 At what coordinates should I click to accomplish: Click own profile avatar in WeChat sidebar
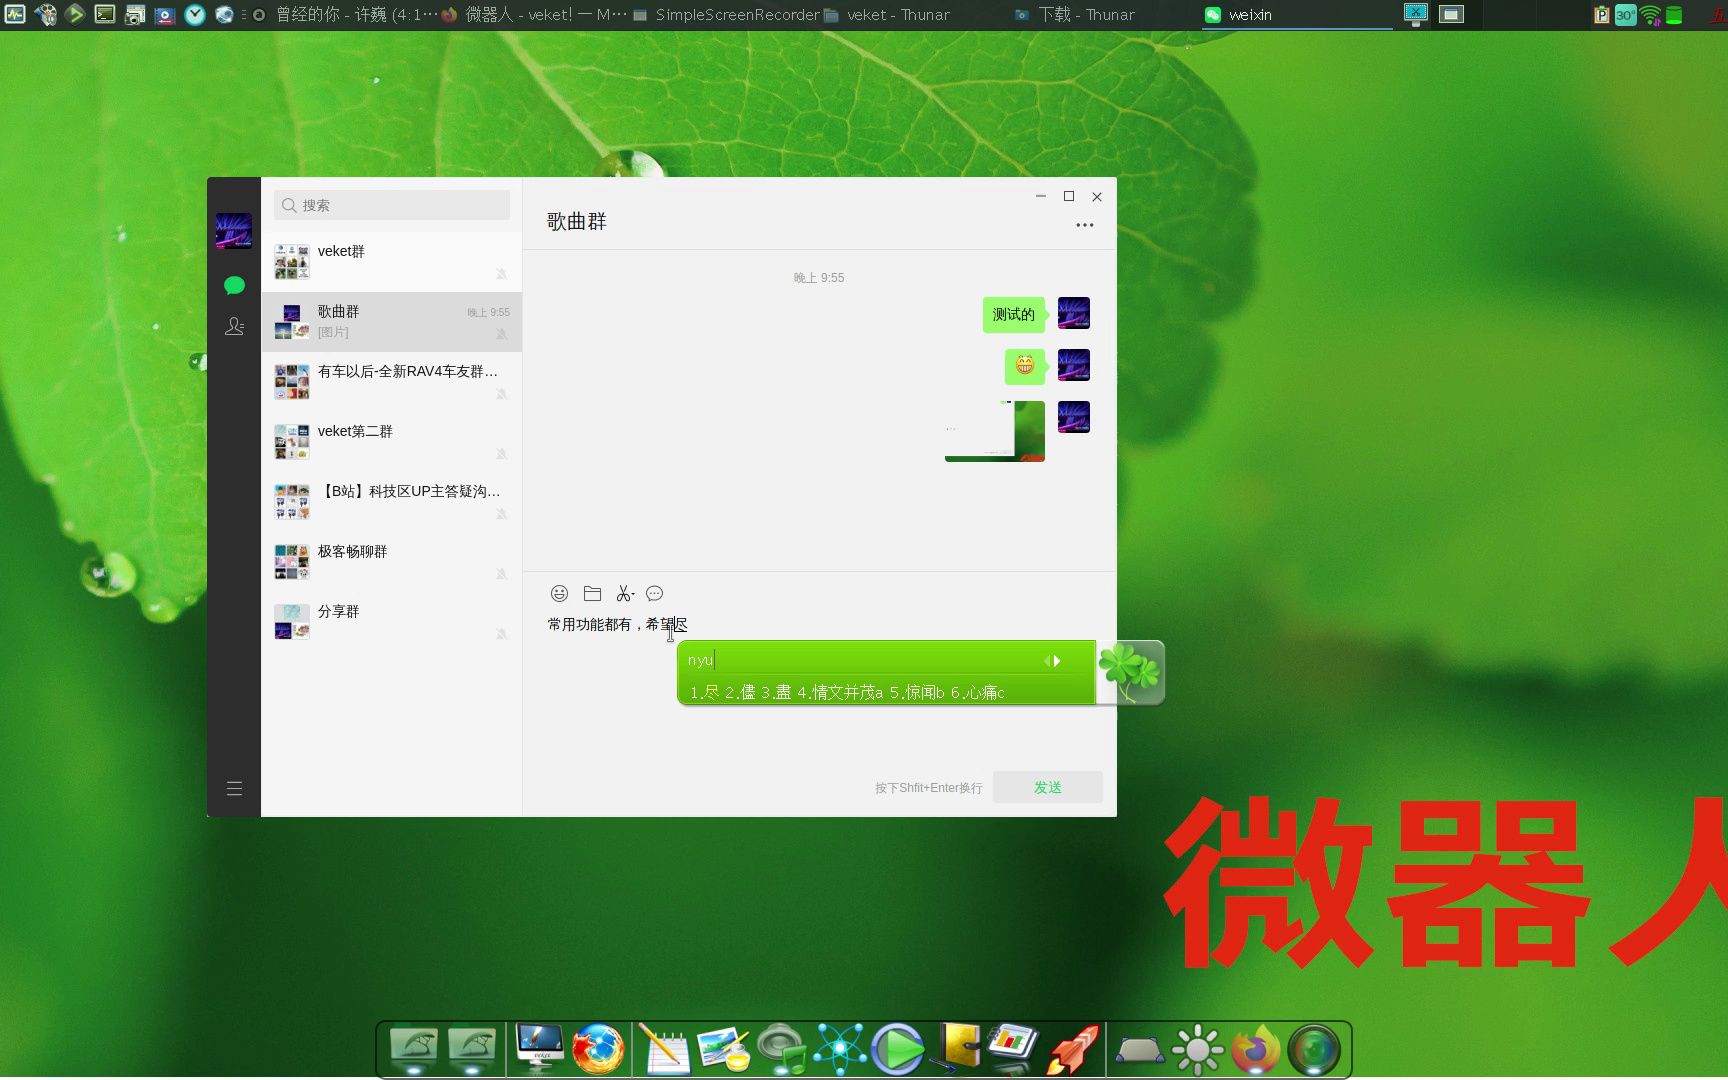coord(234,230)
